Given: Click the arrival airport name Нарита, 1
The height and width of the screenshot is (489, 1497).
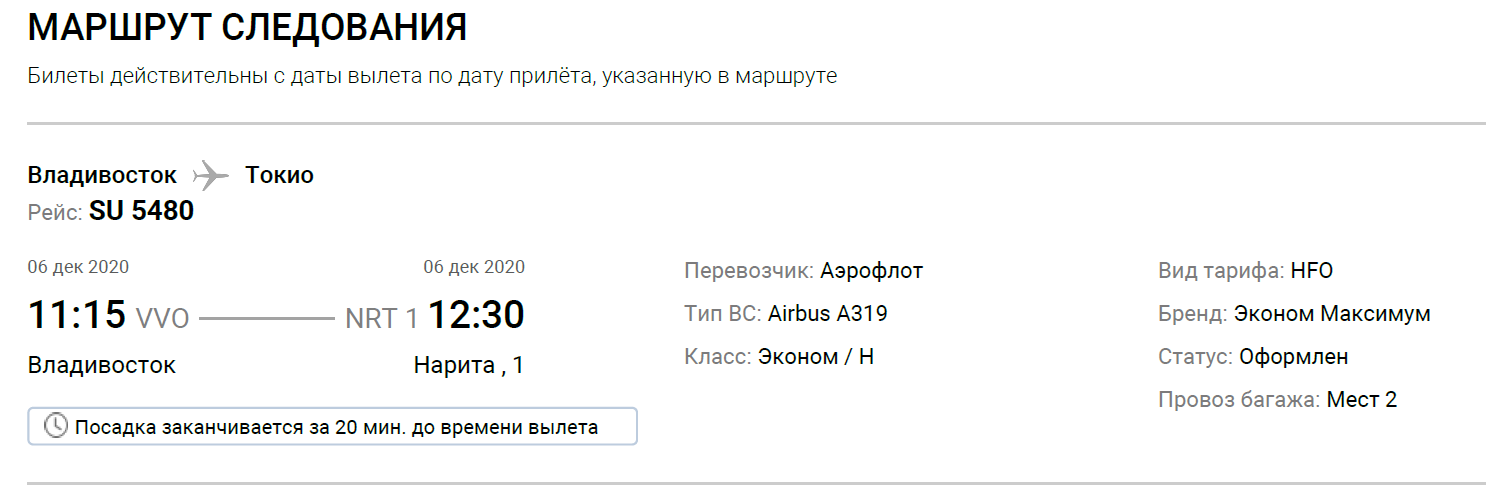Looking at the screenshot, I should point(469,365).
